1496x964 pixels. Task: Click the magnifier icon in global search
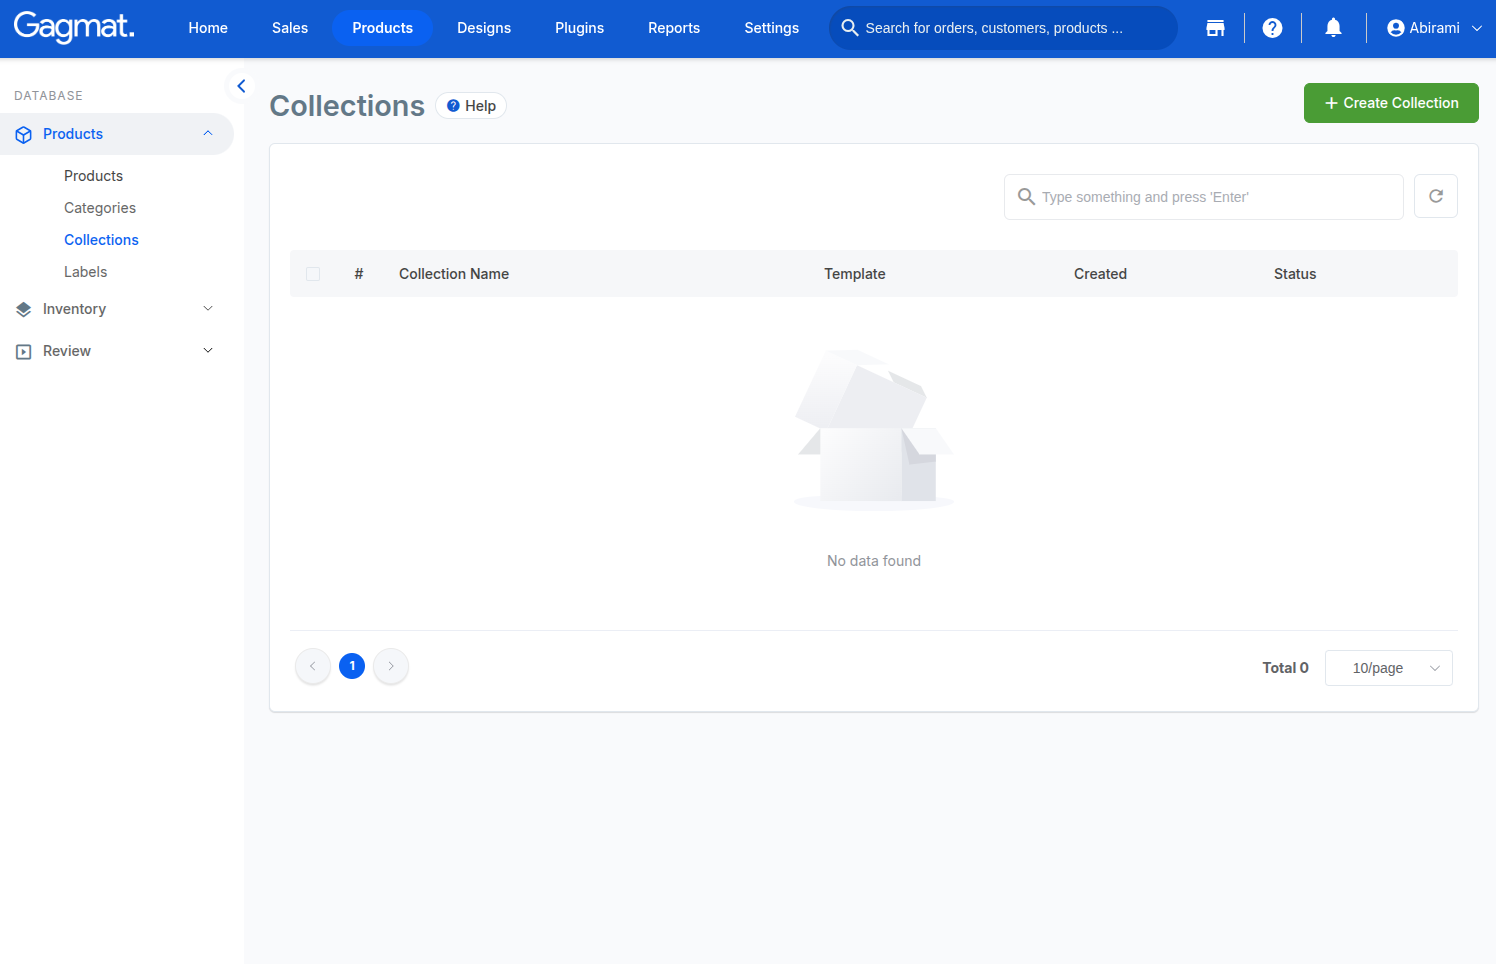850,28
